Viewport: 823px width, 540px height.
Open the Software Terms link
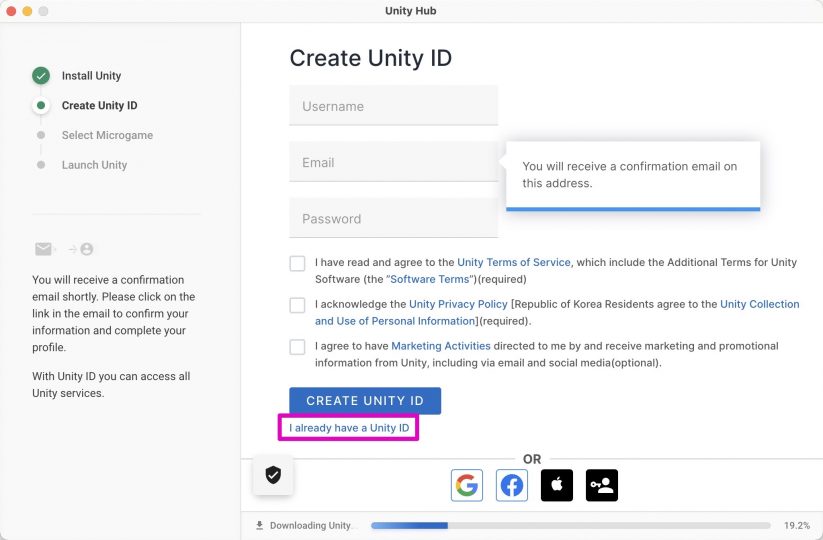pyautogui.click(x=429, y=279)
